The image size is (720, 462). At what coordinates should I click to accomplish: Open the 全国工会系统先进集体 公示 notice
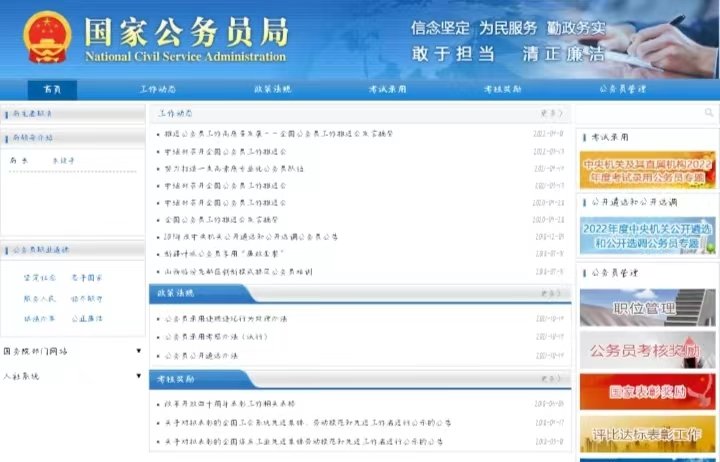308,423
